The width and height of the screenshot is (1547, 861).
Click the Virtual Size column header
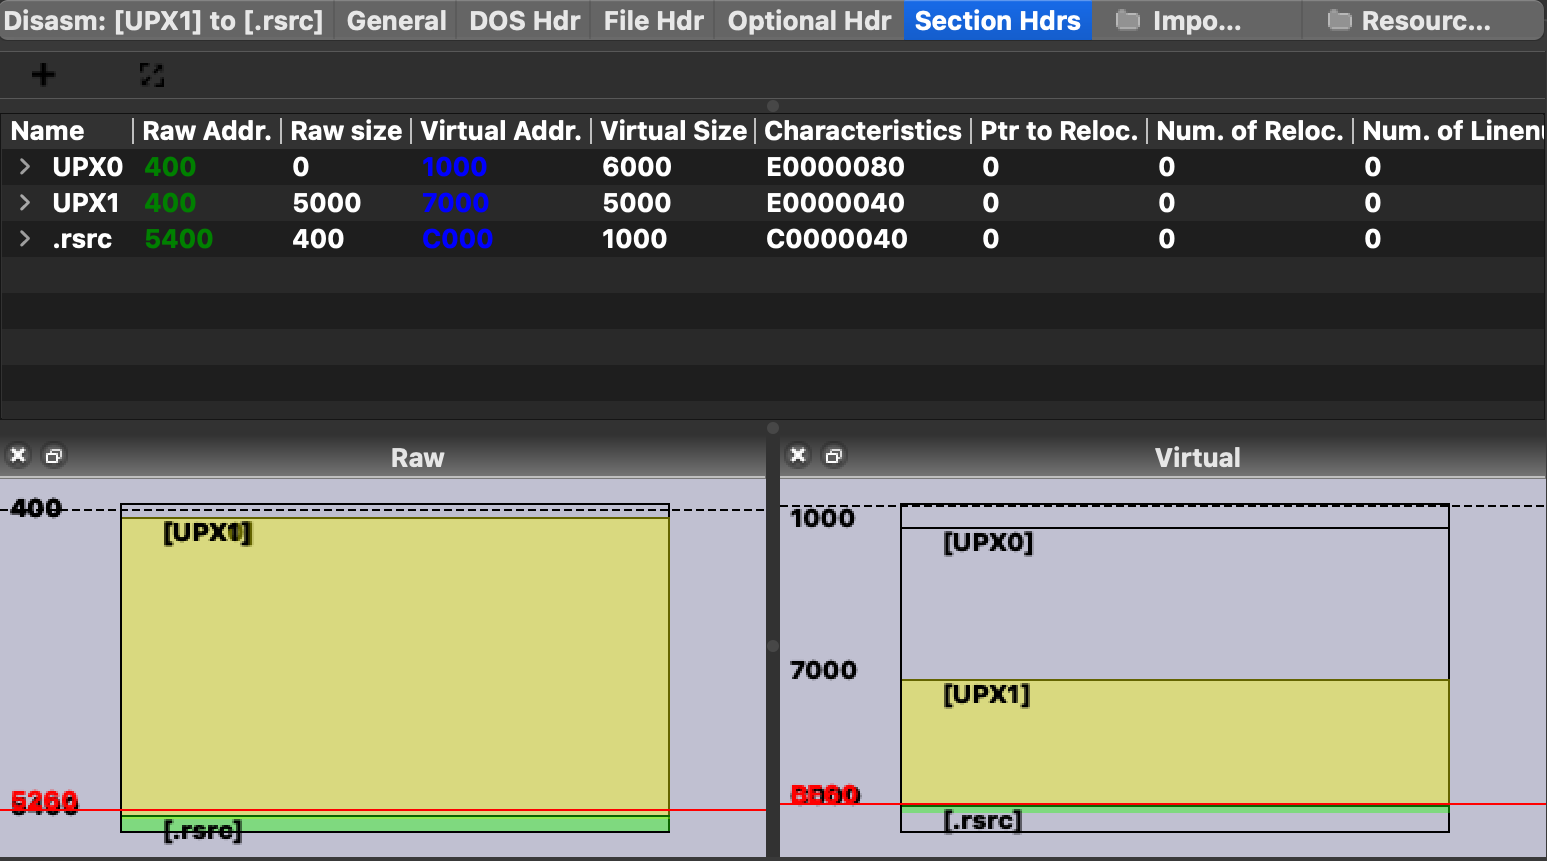[673, 131]
